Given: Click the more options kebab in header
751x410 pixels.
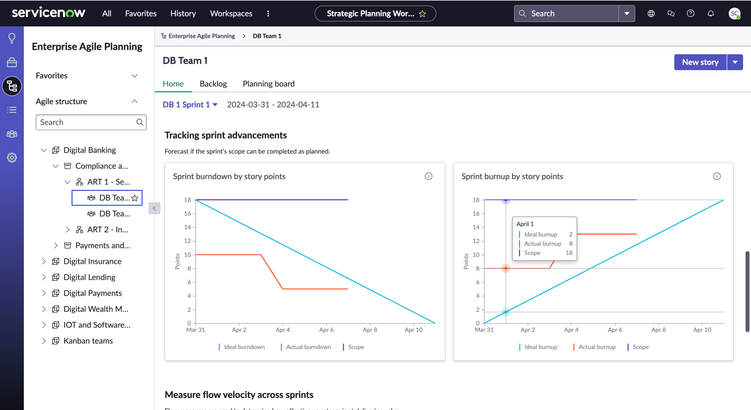Looking at the screenshot, I should coord(268,13).
